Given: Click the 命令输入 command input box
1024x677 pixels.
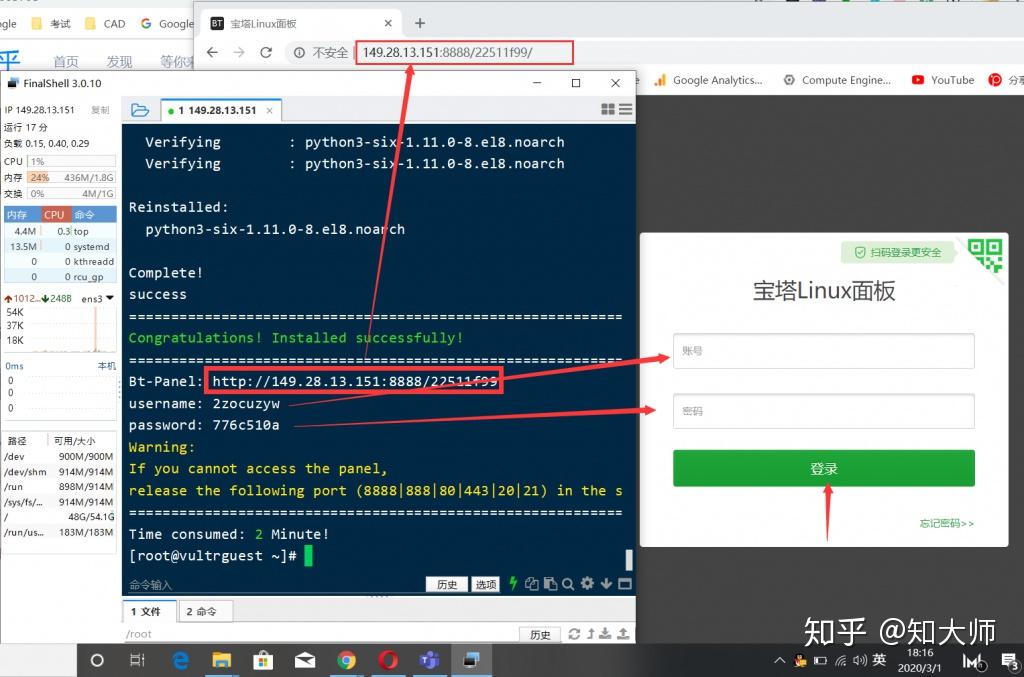Looking at the screenshot, I should [274, 584].
